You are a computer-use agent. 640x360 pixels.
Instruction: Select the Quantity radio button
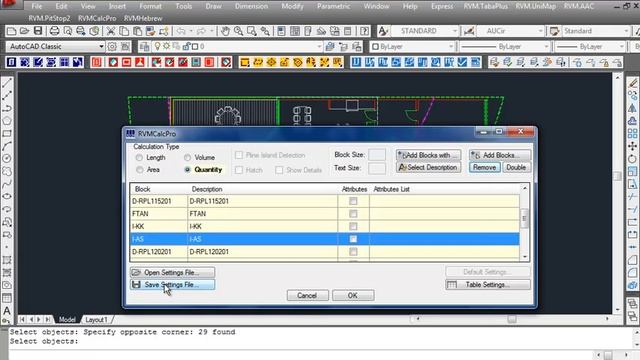(187, 169)
